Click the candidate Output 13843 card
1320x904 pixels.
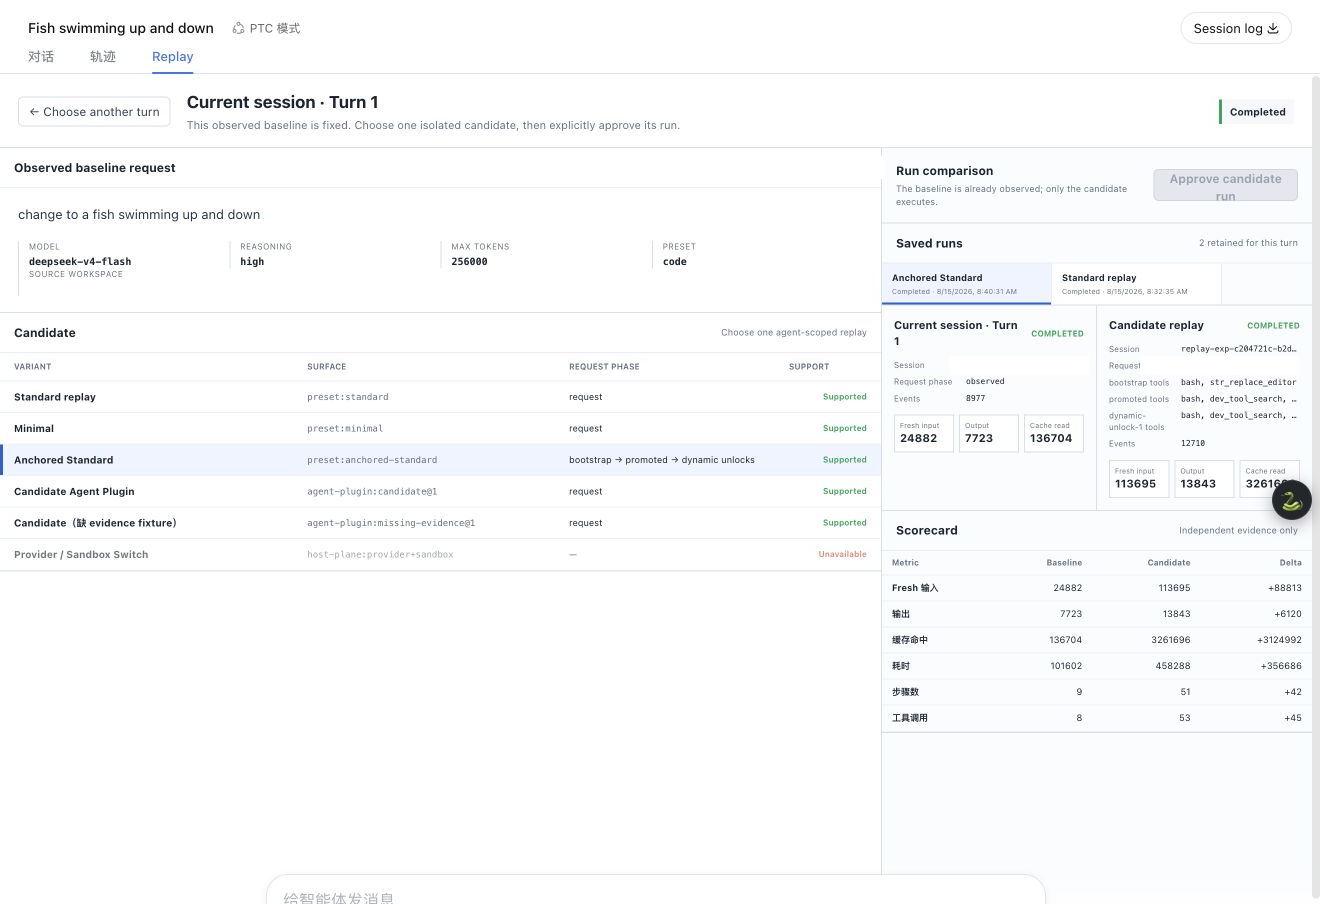[x=1203, y=479]
